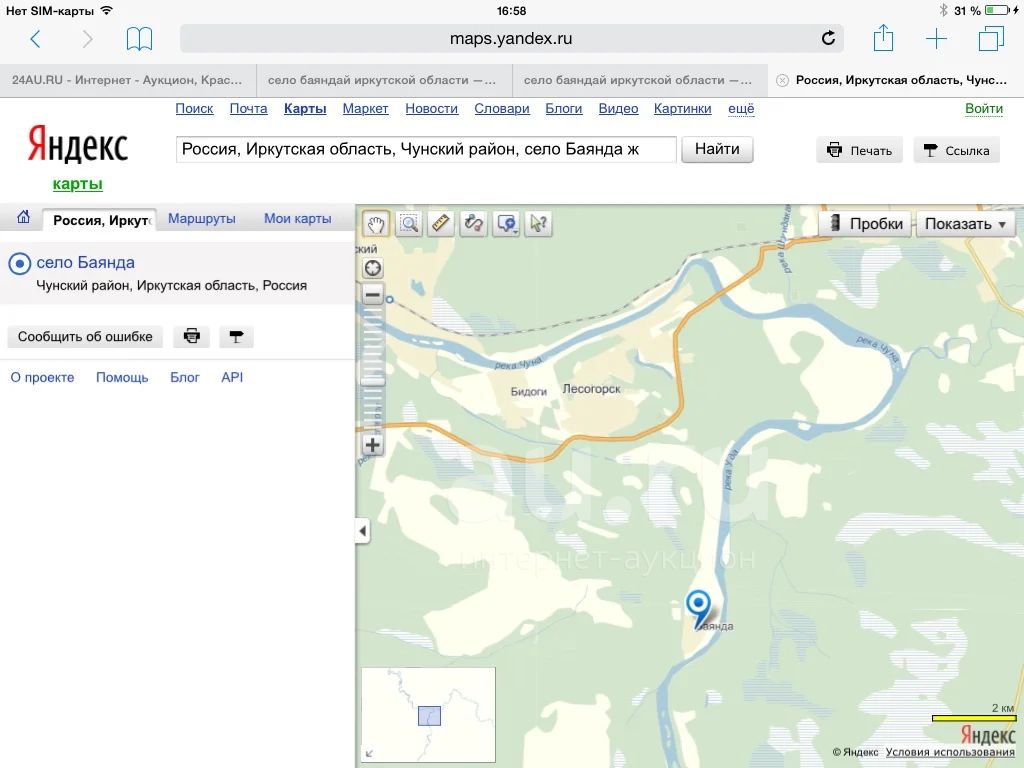Open Safari bookmarks book icon
1024x768 pixels.
139,39
